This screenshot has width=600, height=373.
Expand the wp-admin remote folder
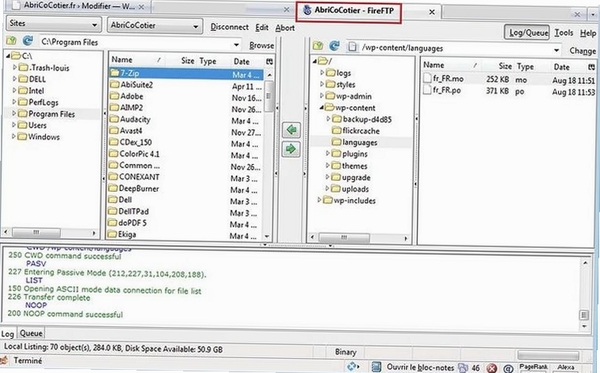click(x=322, y=96)
